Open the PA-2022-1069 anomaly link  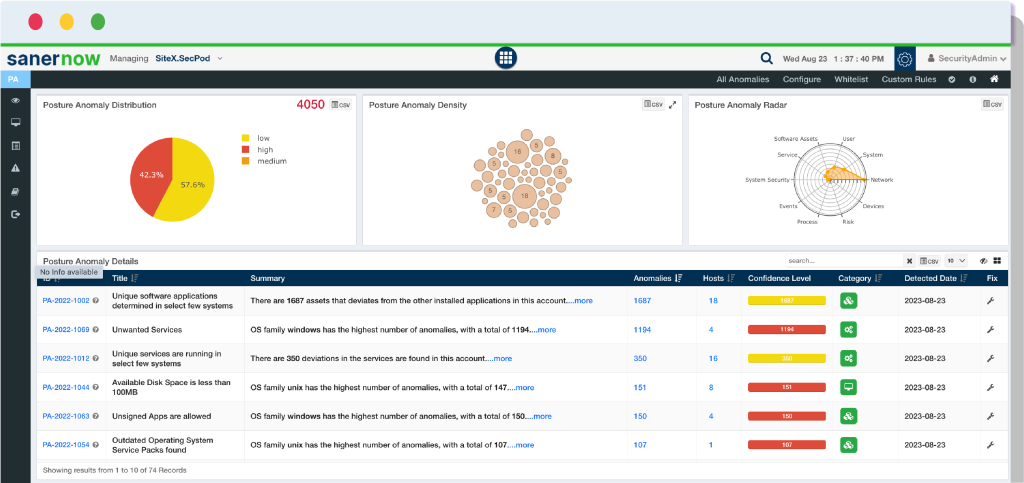coord(66,330)
